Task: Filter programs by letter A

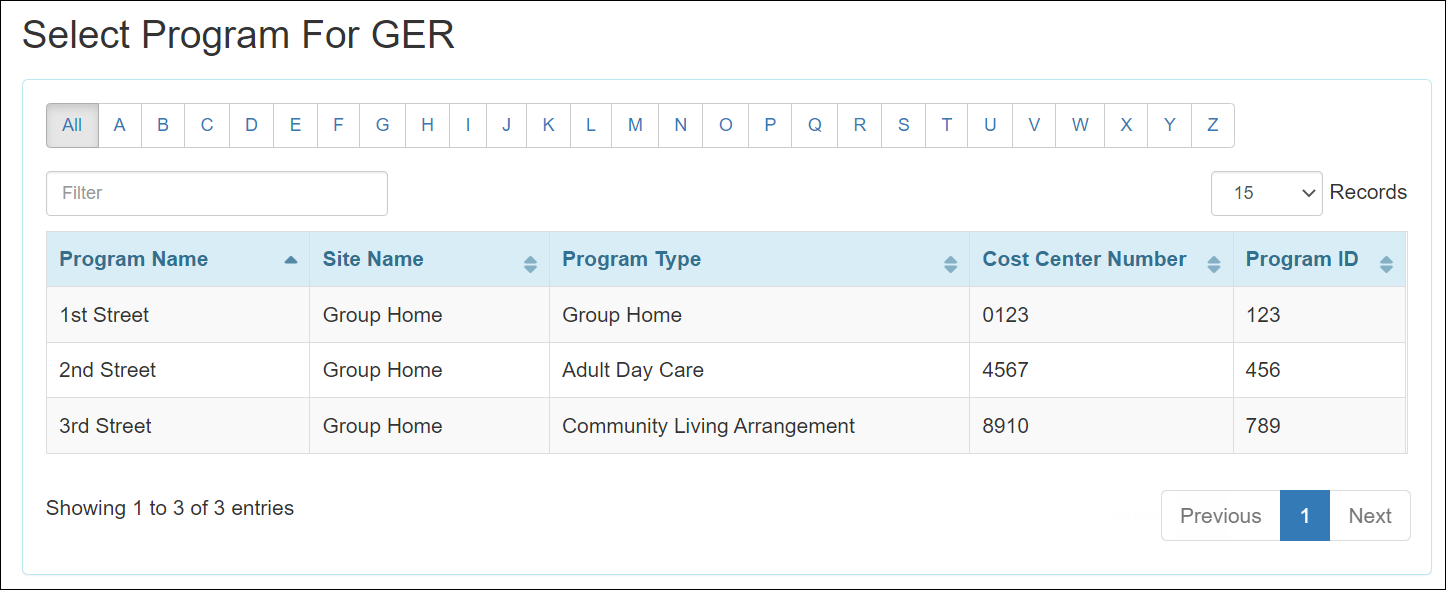Action: (x=120, y=125)
